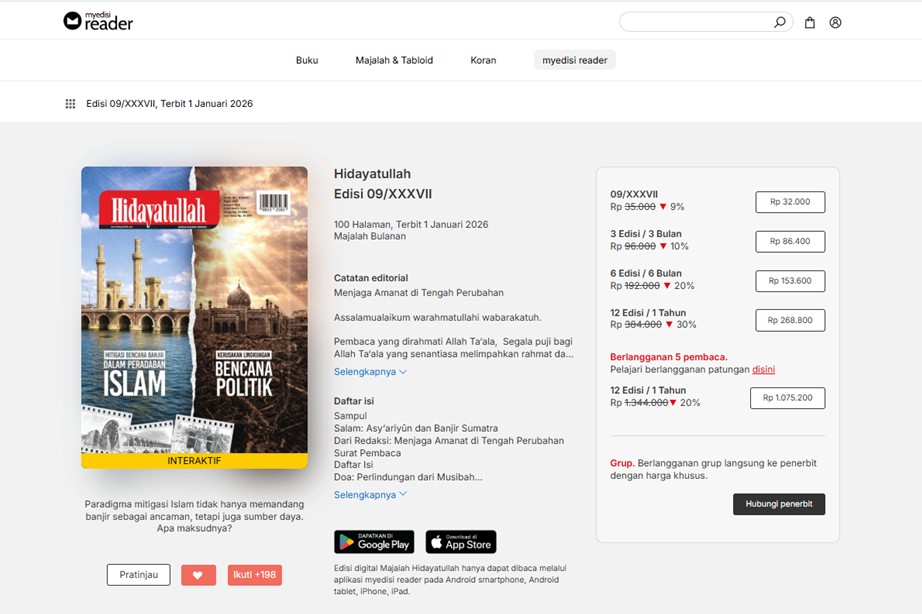
Task: Click 'Menjaga Amanat di Tengah Perubahan' editorial title
Action: pos(419,292)
